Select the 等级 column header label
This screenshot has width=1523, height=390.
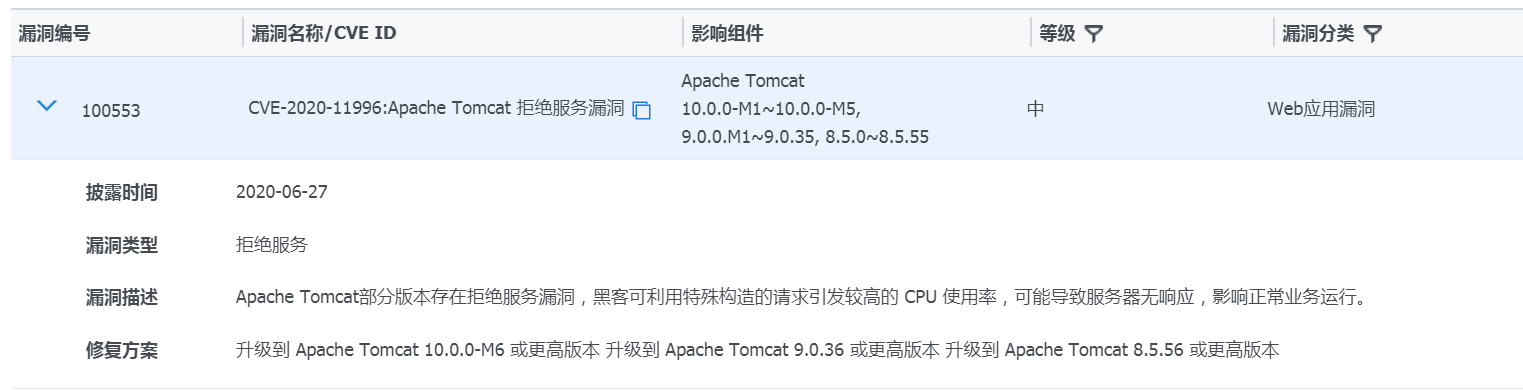(x=1057, y=34)
